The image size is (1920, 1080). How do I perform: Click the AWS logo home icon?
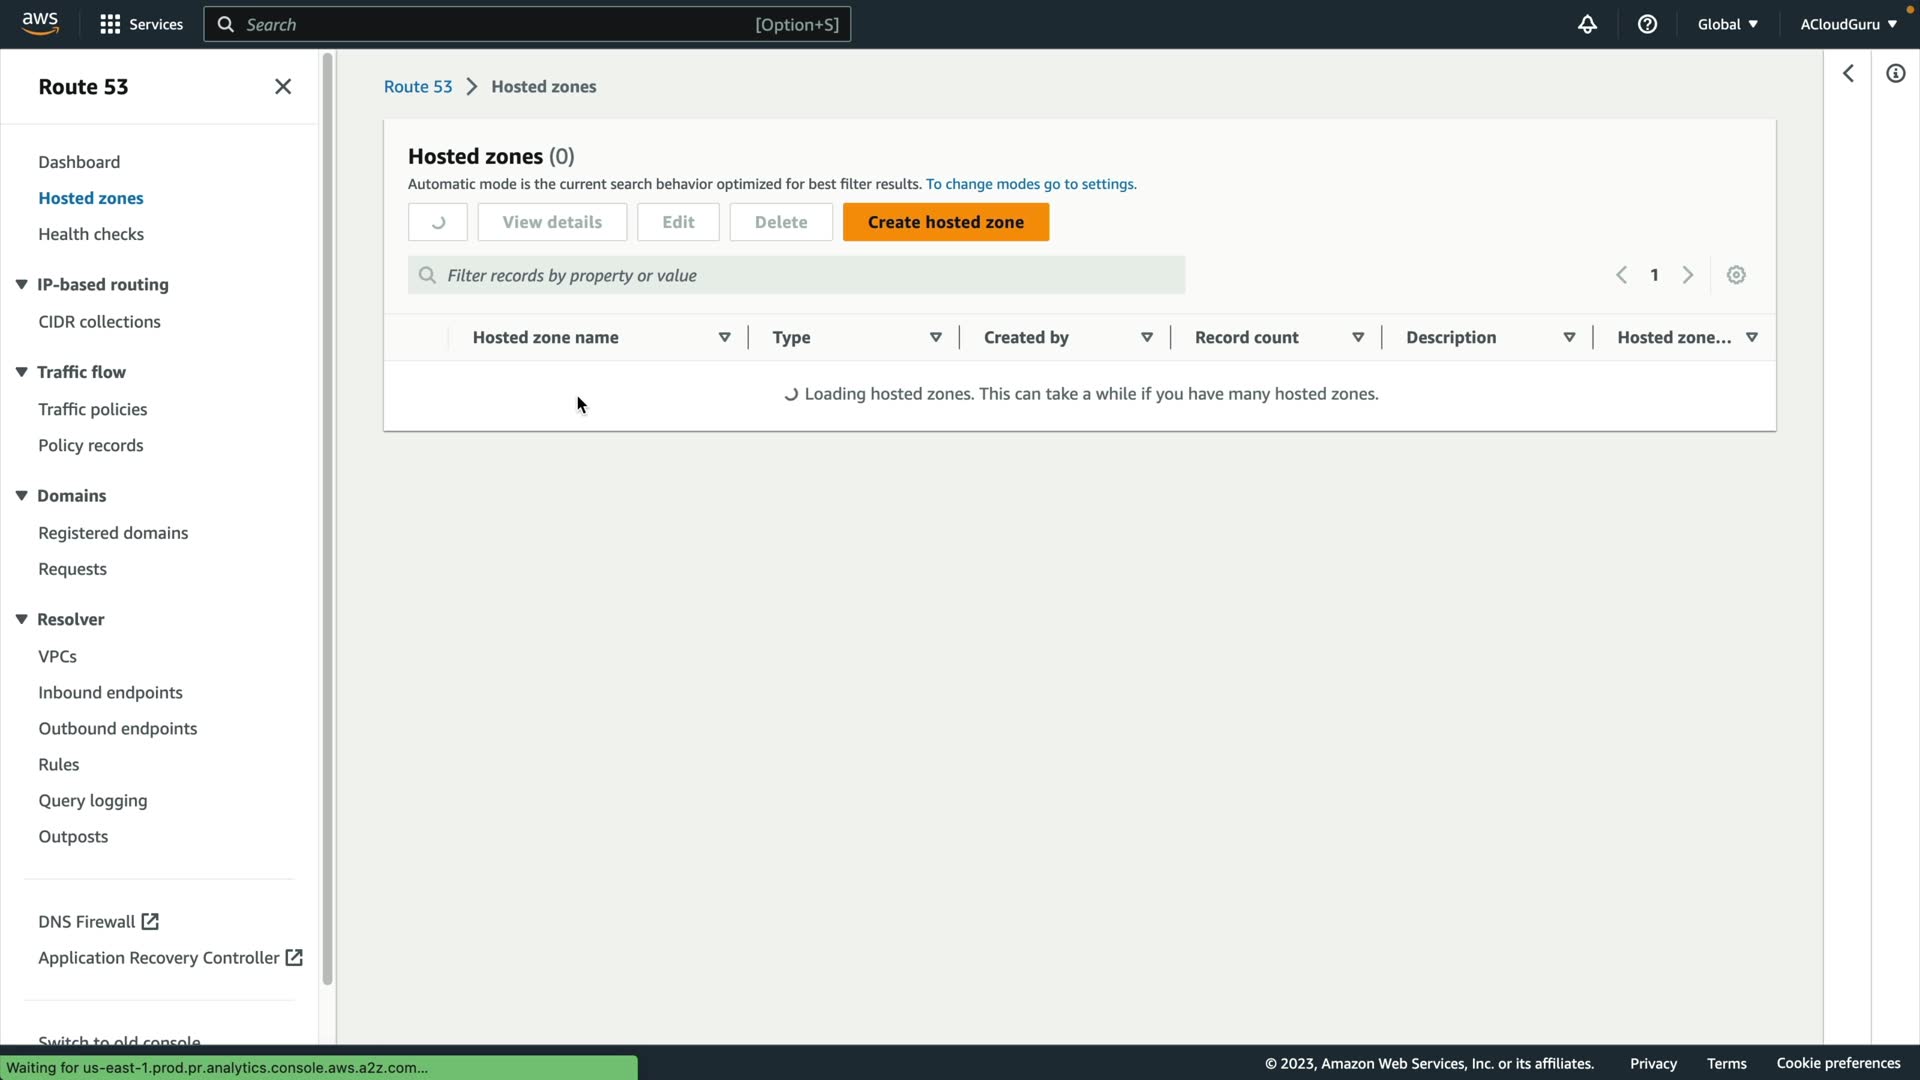[x=40, y=23]
